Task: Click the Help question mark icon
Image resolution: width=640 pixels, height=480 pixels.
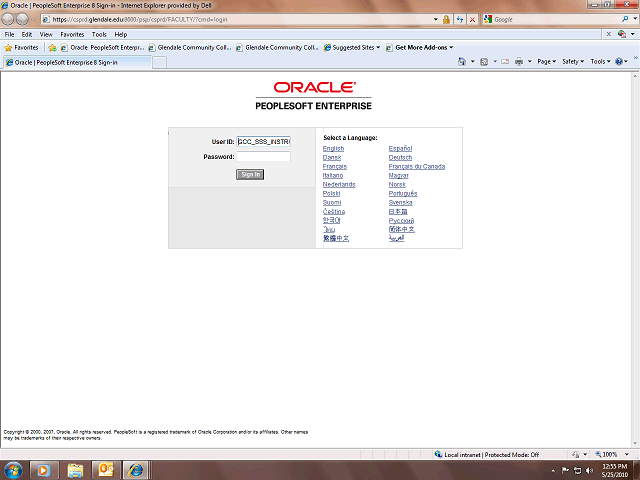Action: pyautogui.click(x=619, y=62)
